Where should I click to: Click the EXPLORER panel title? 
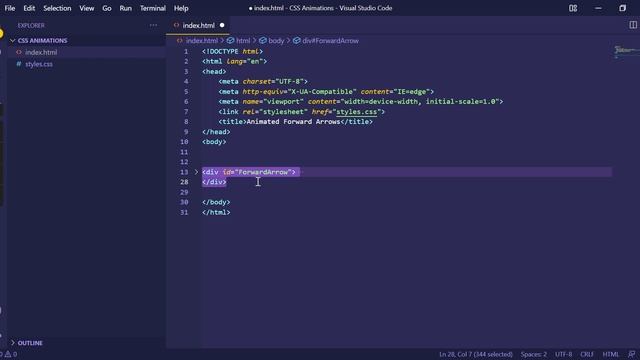pyautogui.click(x=31, y=25)
